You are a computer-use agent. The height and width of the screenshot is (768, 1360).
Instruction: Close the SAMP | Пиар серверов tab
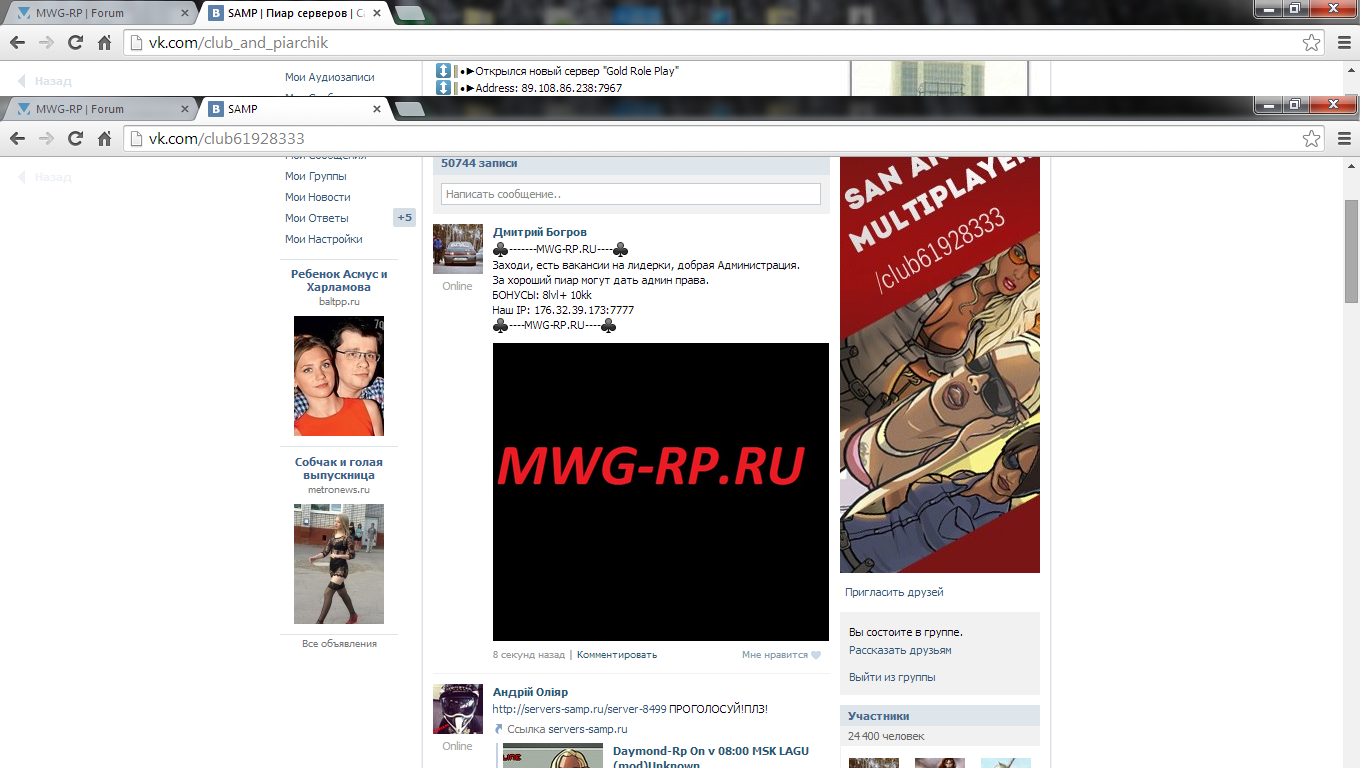click(x=377, y=13)
